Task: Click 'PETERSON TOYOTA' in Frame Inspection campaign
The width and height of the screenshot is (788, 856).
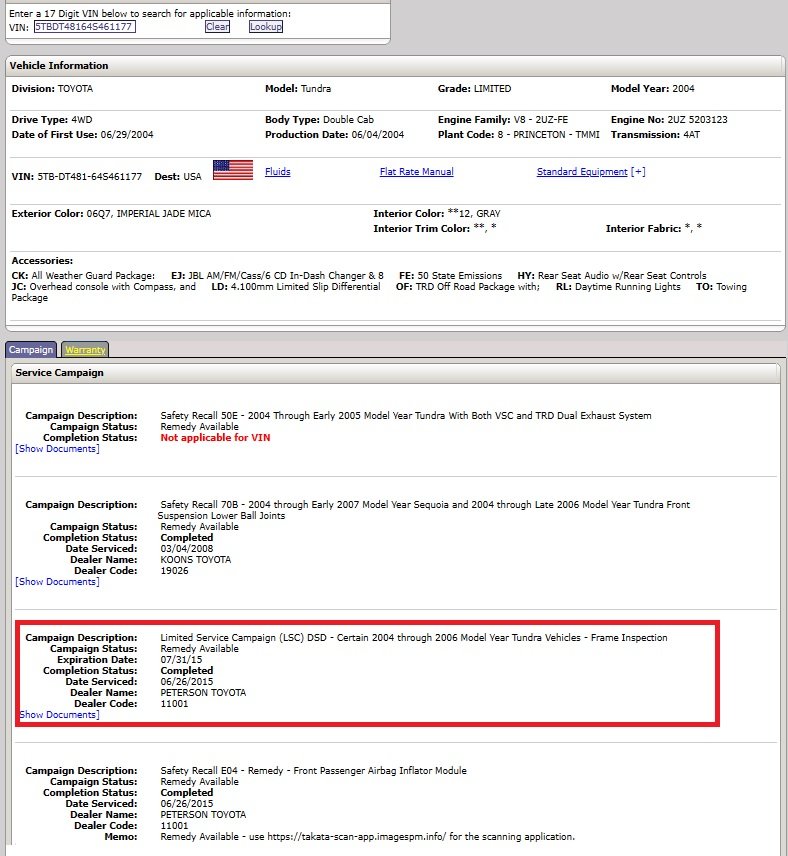Action: click(x=203, y=693)
